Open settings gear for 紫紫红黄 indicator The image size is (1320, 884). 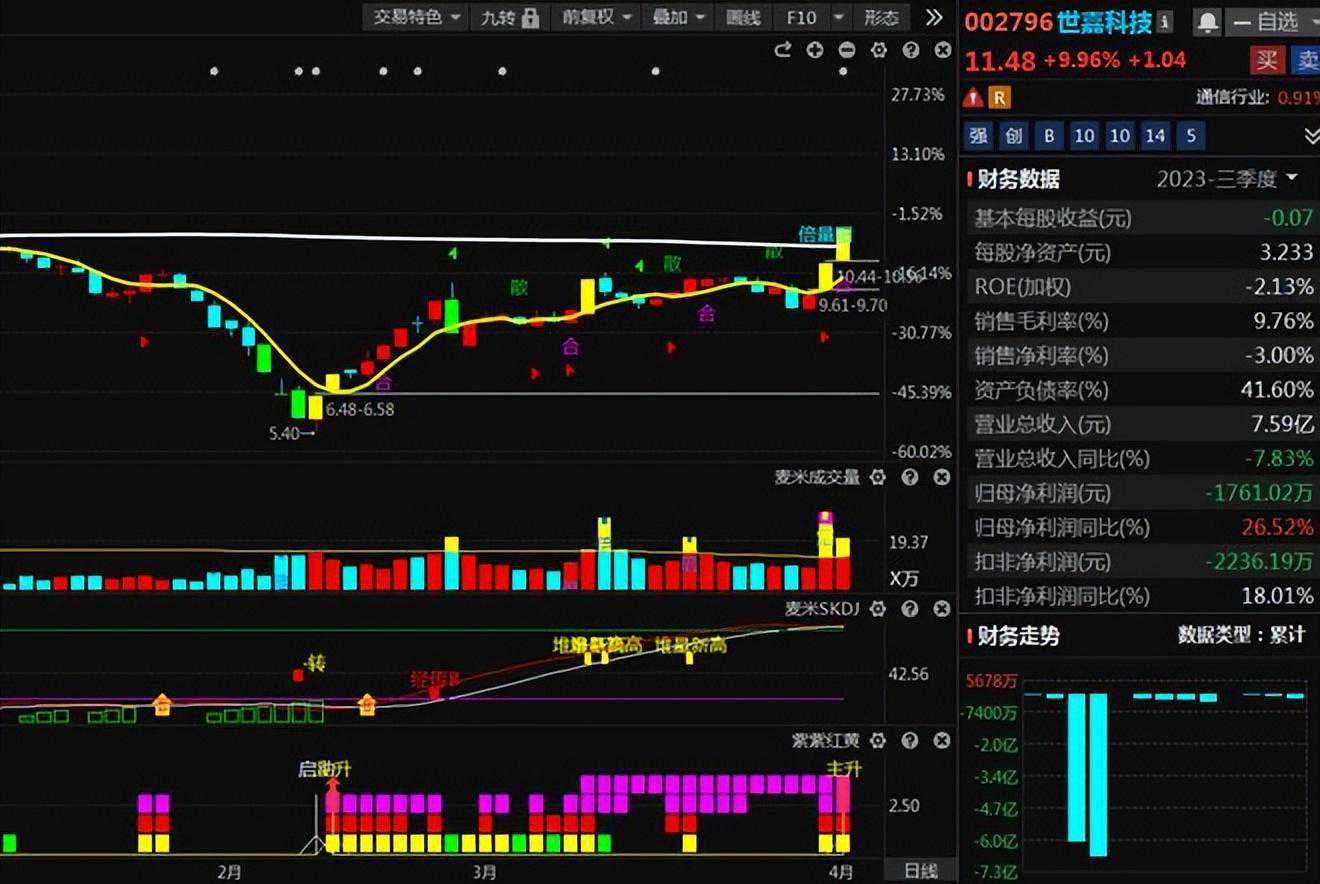tap(878, 741)
